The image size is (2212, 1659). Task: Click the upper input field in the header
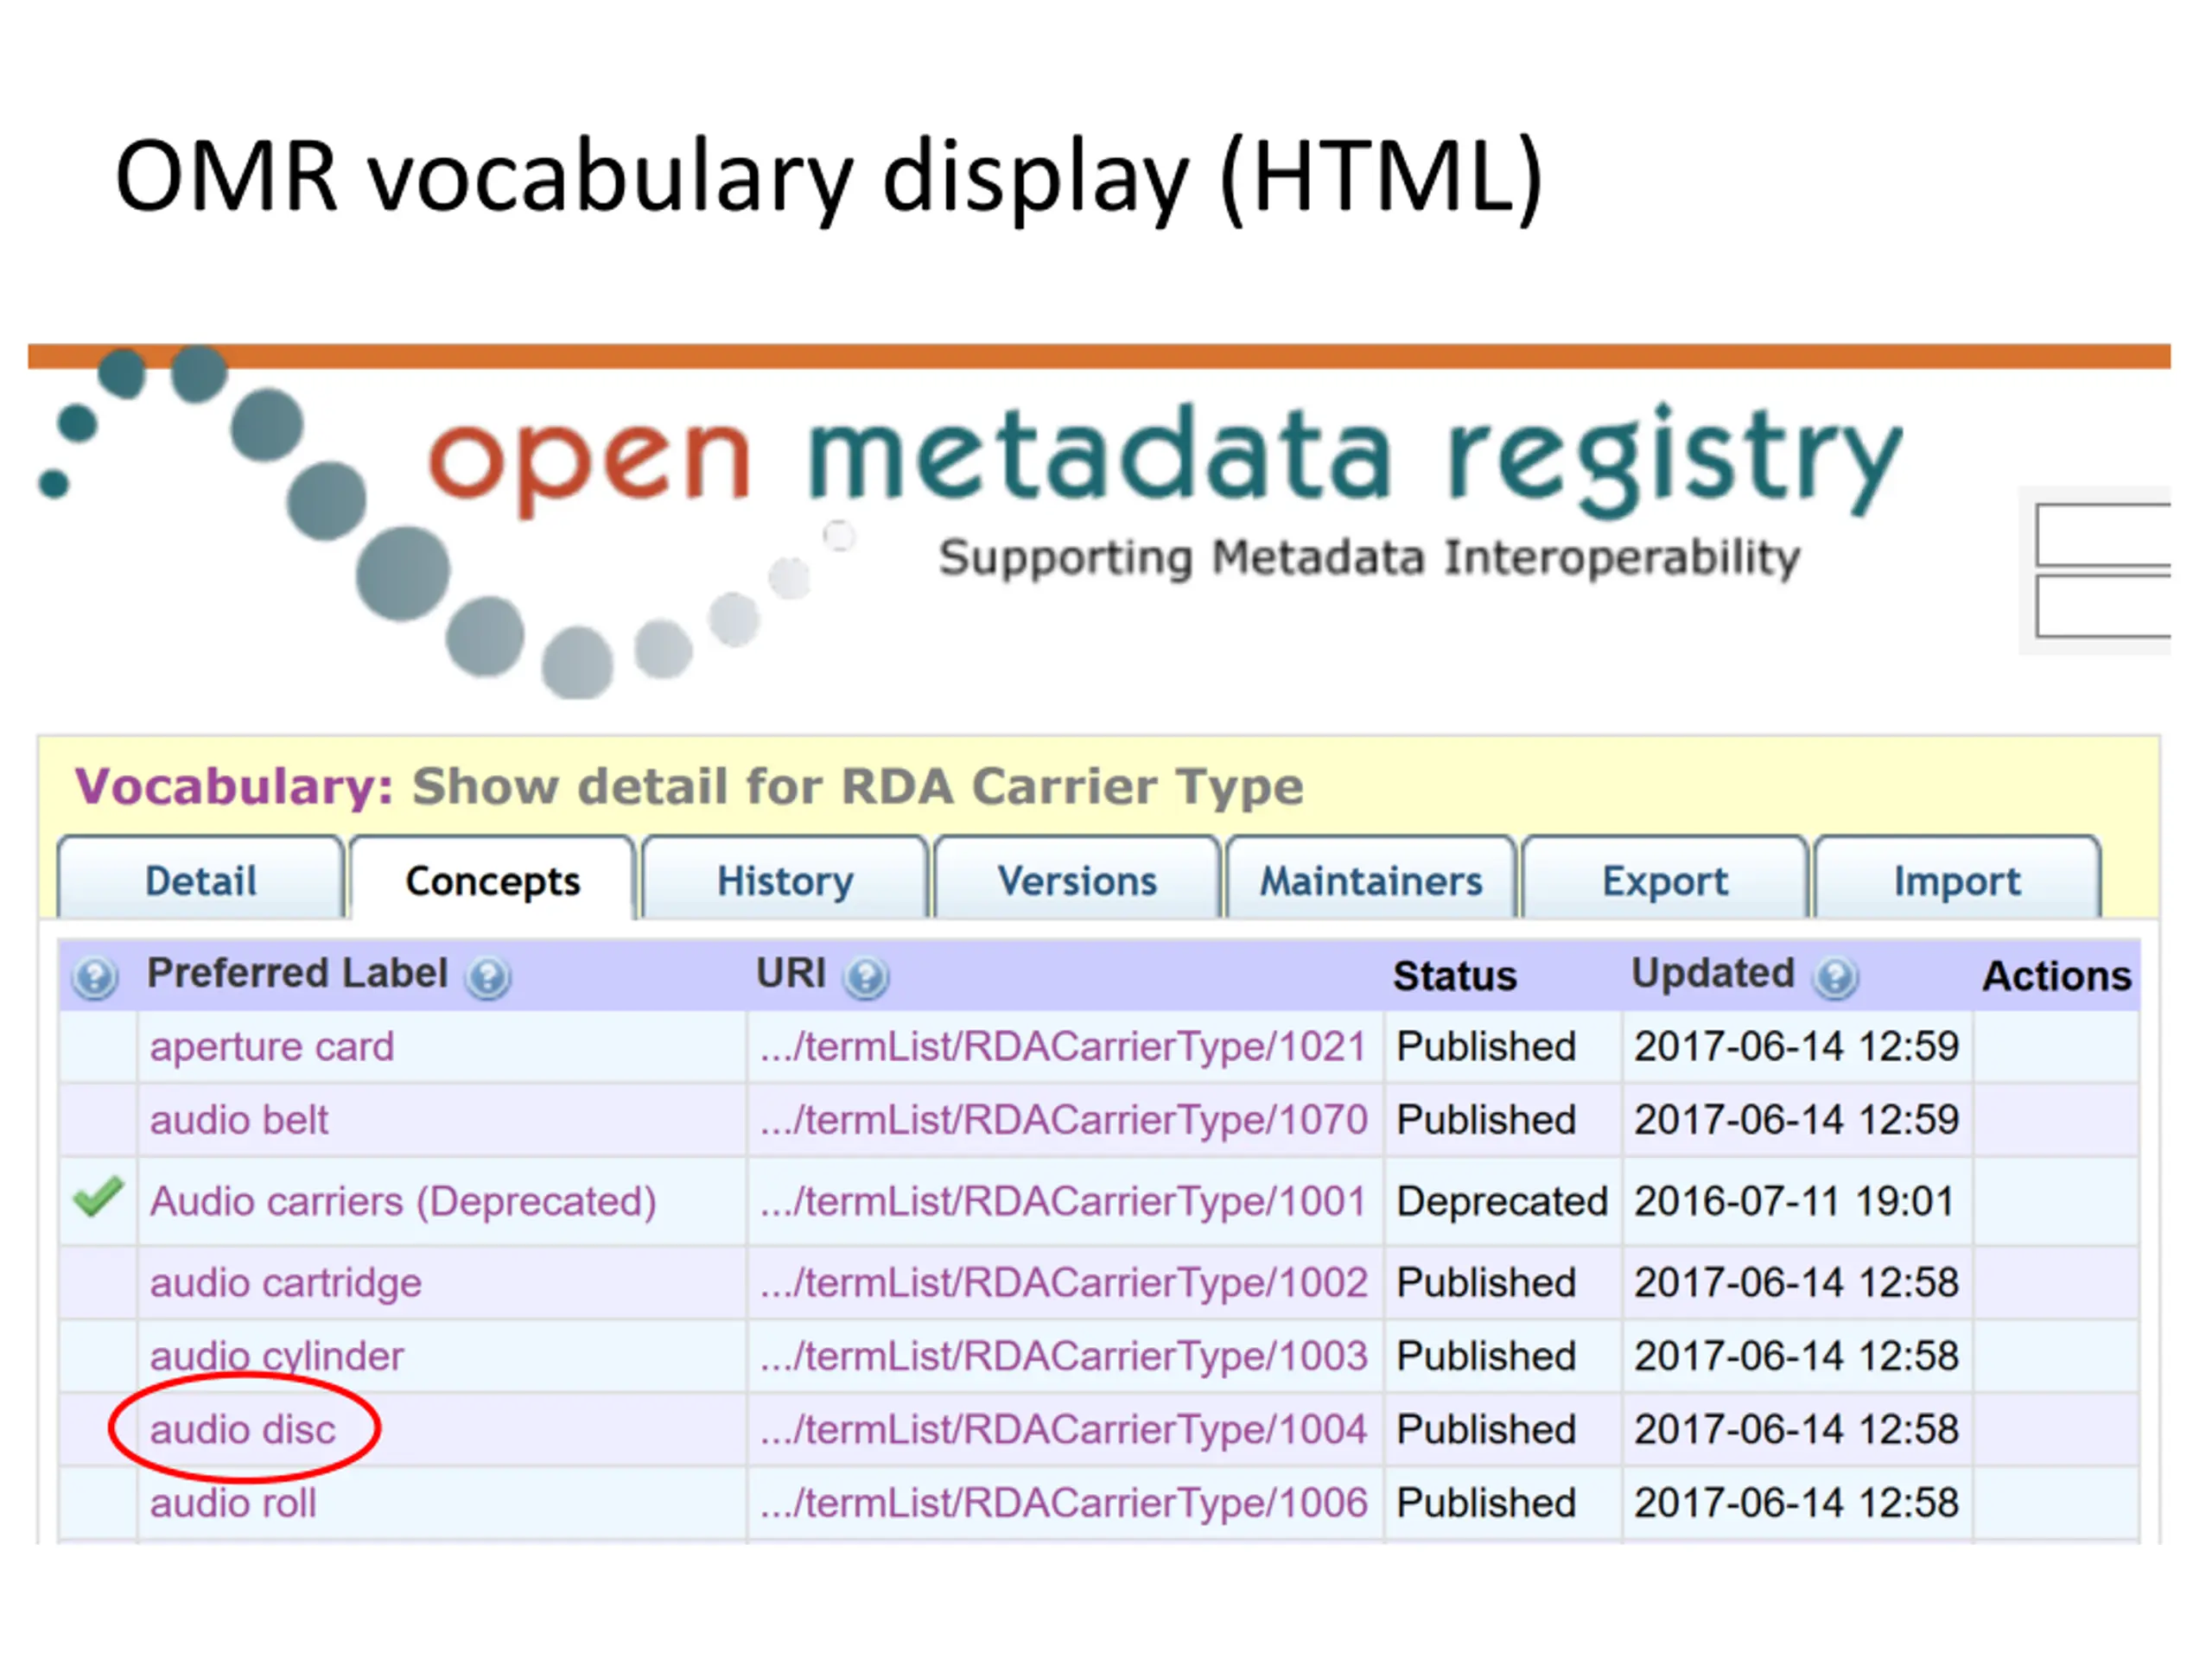point(2103,535)
